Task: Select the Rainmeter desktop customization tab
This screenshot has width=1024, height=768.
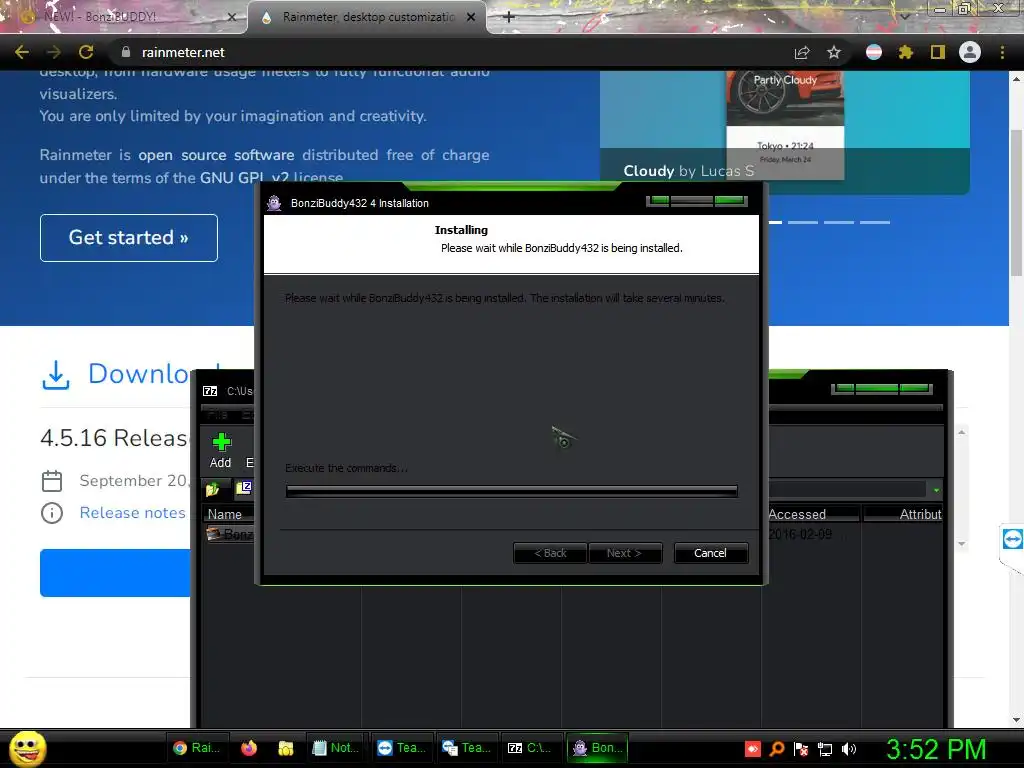Action: point(366,17)
